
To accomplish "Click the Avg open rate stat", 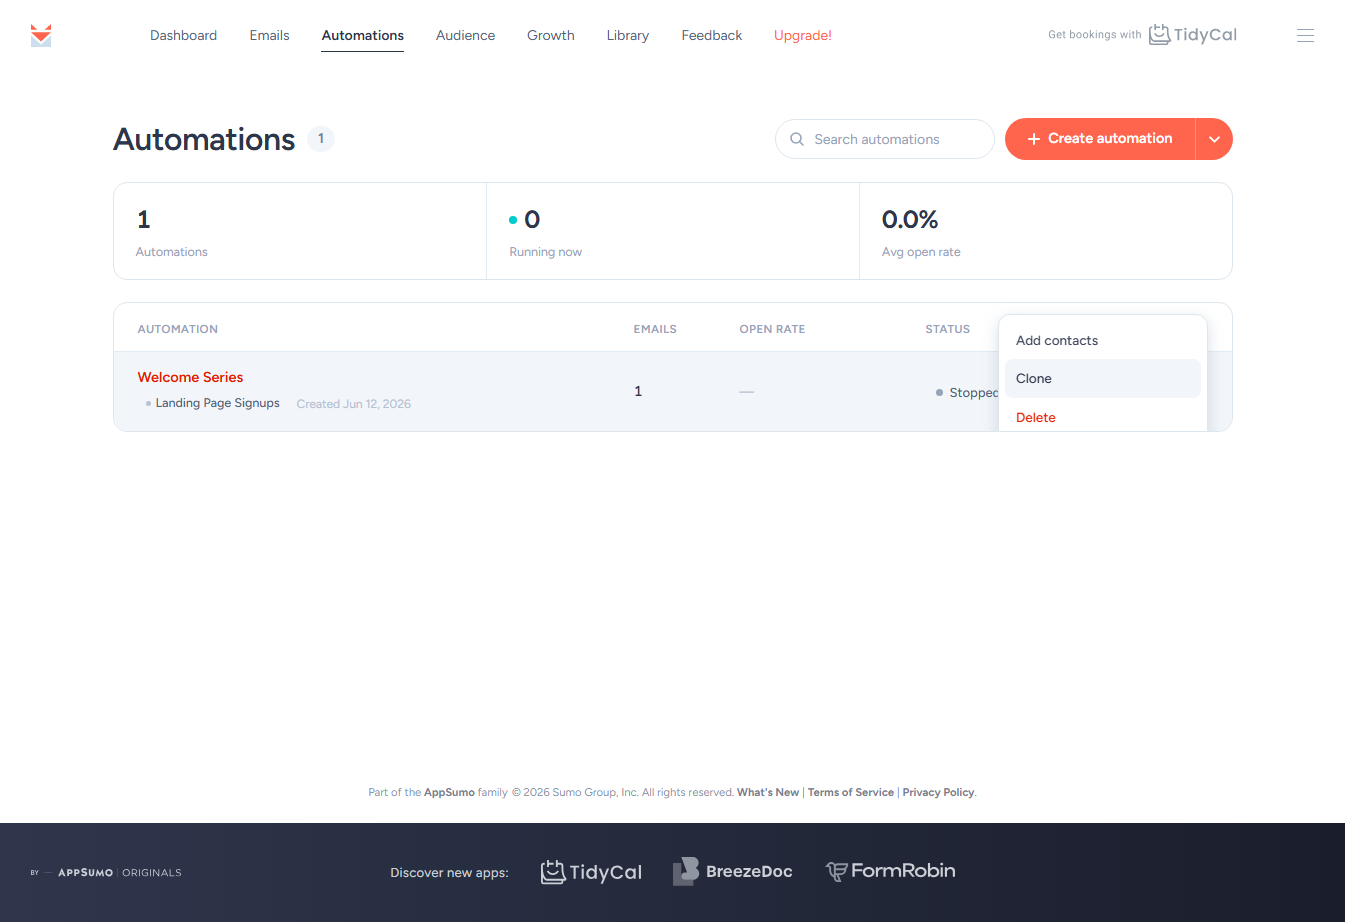I will tap(1045, 231).
